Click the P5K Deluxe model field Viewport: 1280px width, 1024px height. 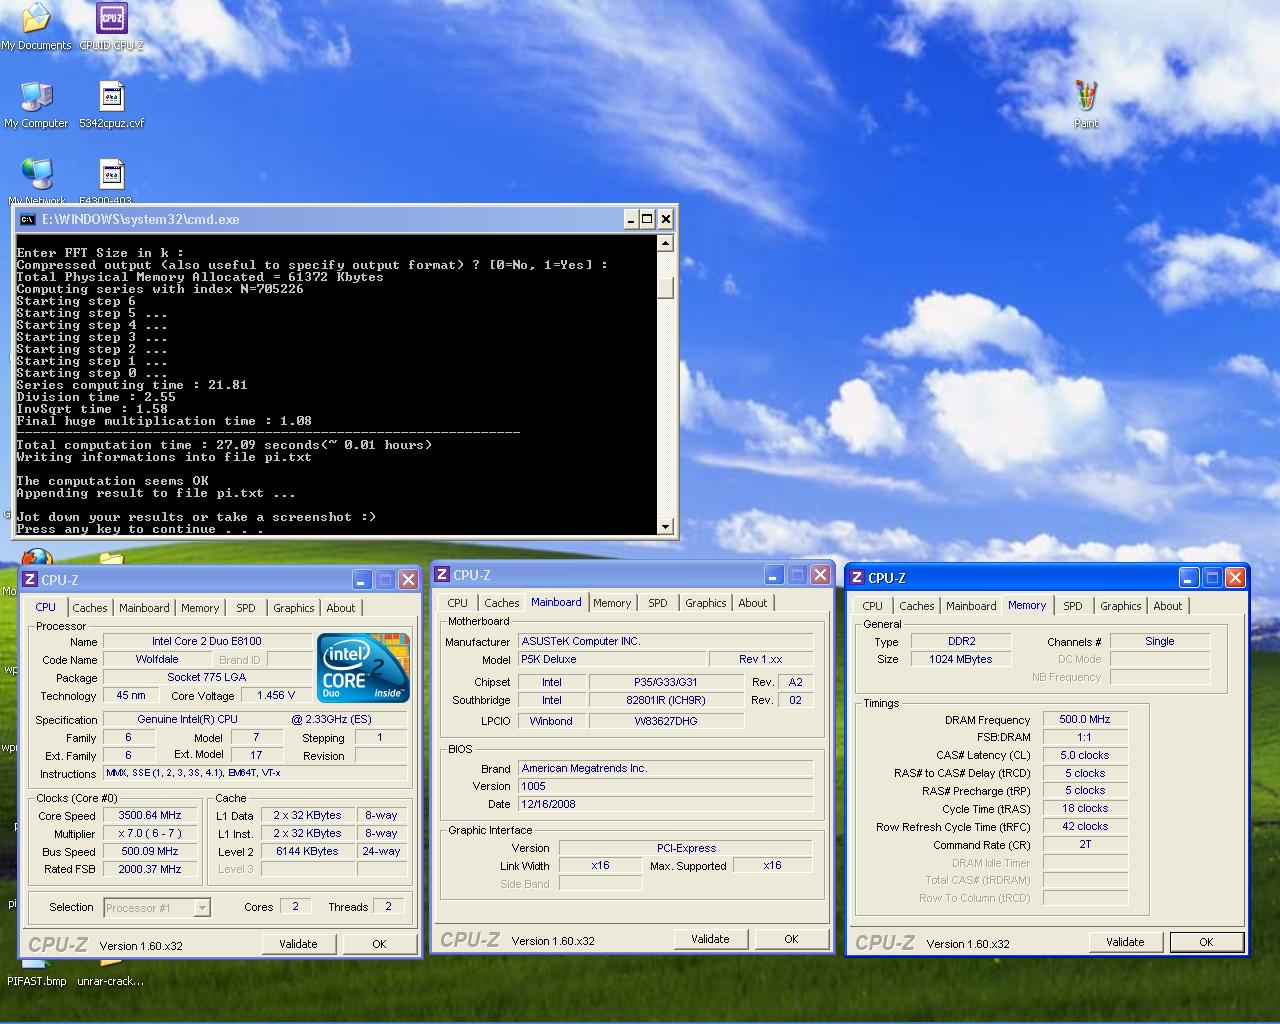pos(611,659)
